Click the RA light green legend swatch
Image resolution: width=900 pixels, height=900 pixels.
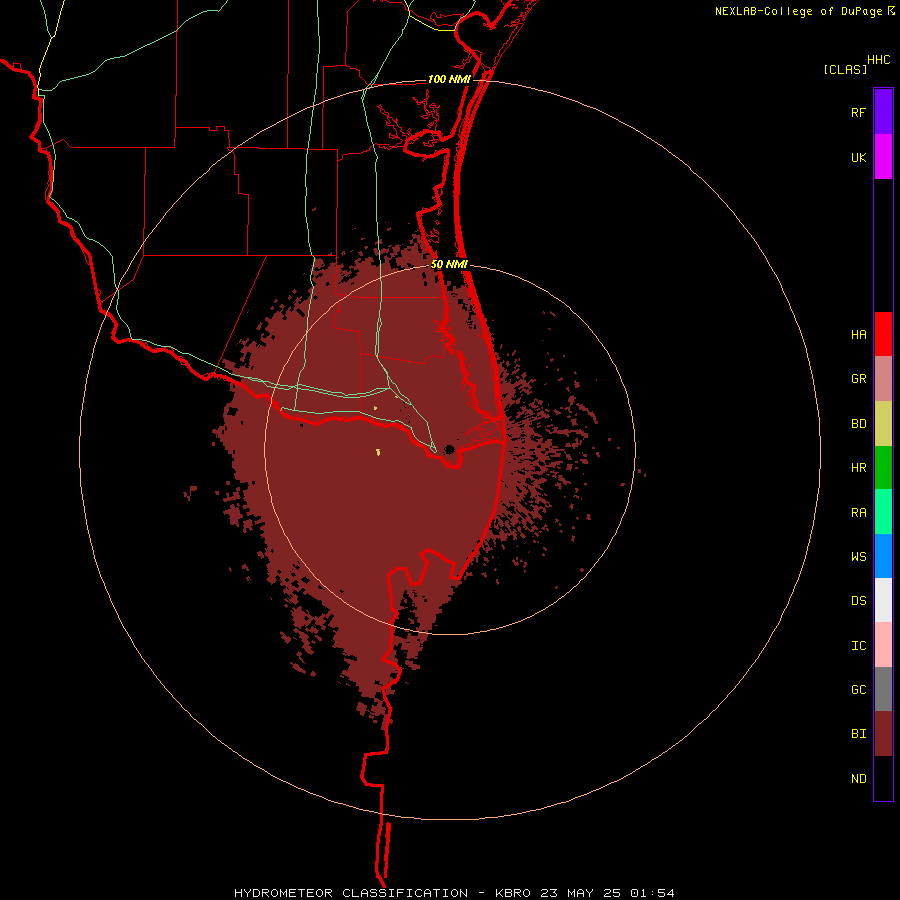[883, 512]
